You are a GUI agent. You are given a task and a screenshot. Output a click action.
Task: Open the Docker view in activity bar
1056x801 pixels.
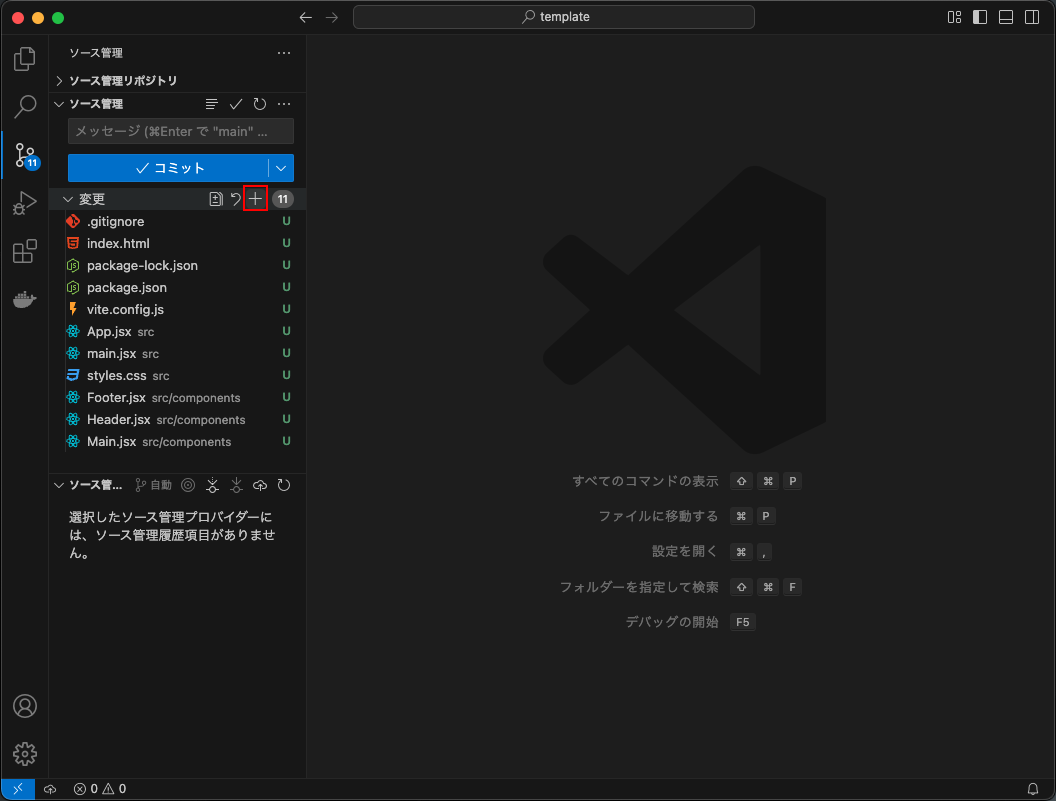point(24,299)
